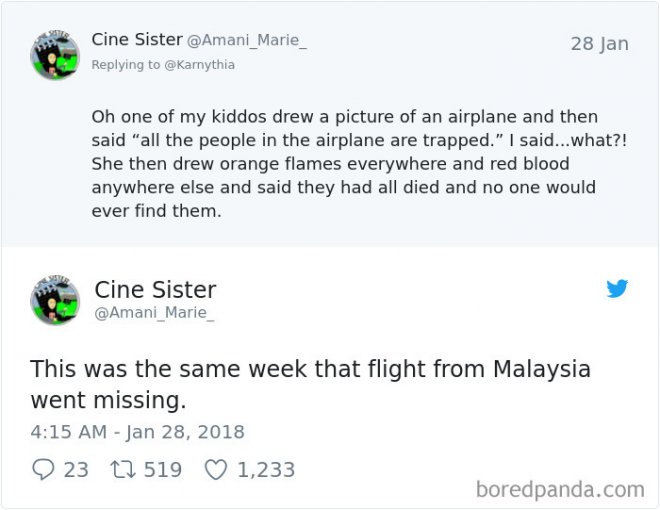Click the reply speech bubble icon

[43, 469]
